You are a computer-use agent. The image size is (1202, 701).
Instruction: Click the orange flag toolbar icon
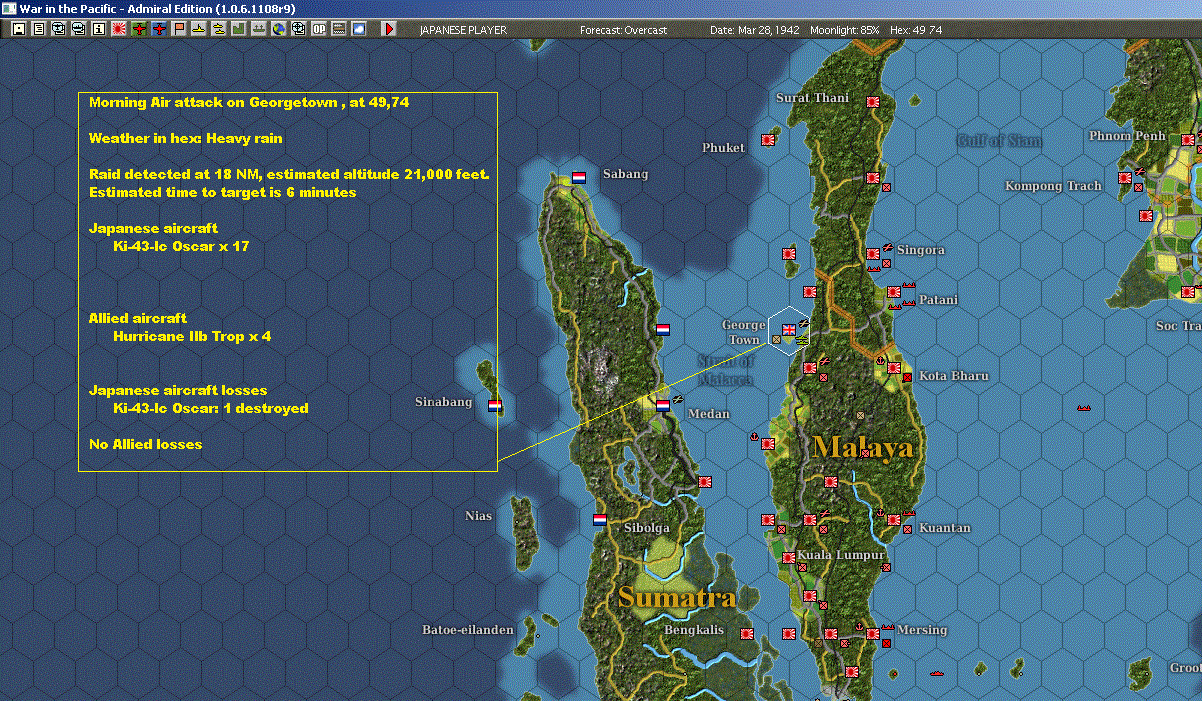180,29
